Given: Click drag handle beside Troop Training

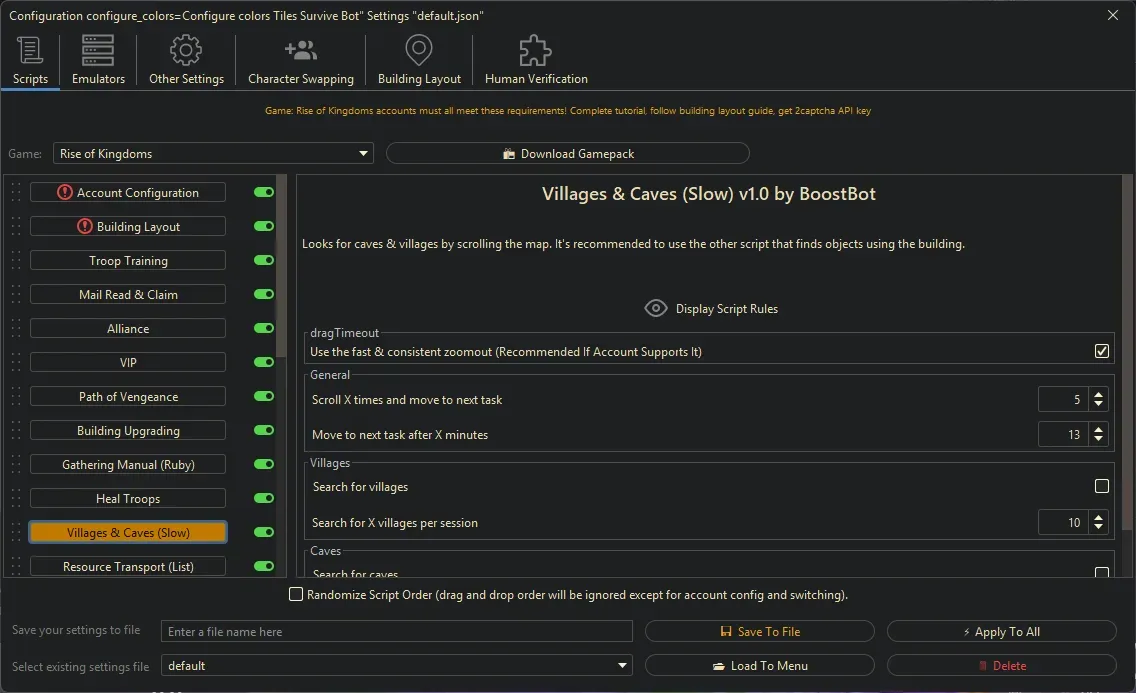Looking at the screenshot, I should coord(16,261).
